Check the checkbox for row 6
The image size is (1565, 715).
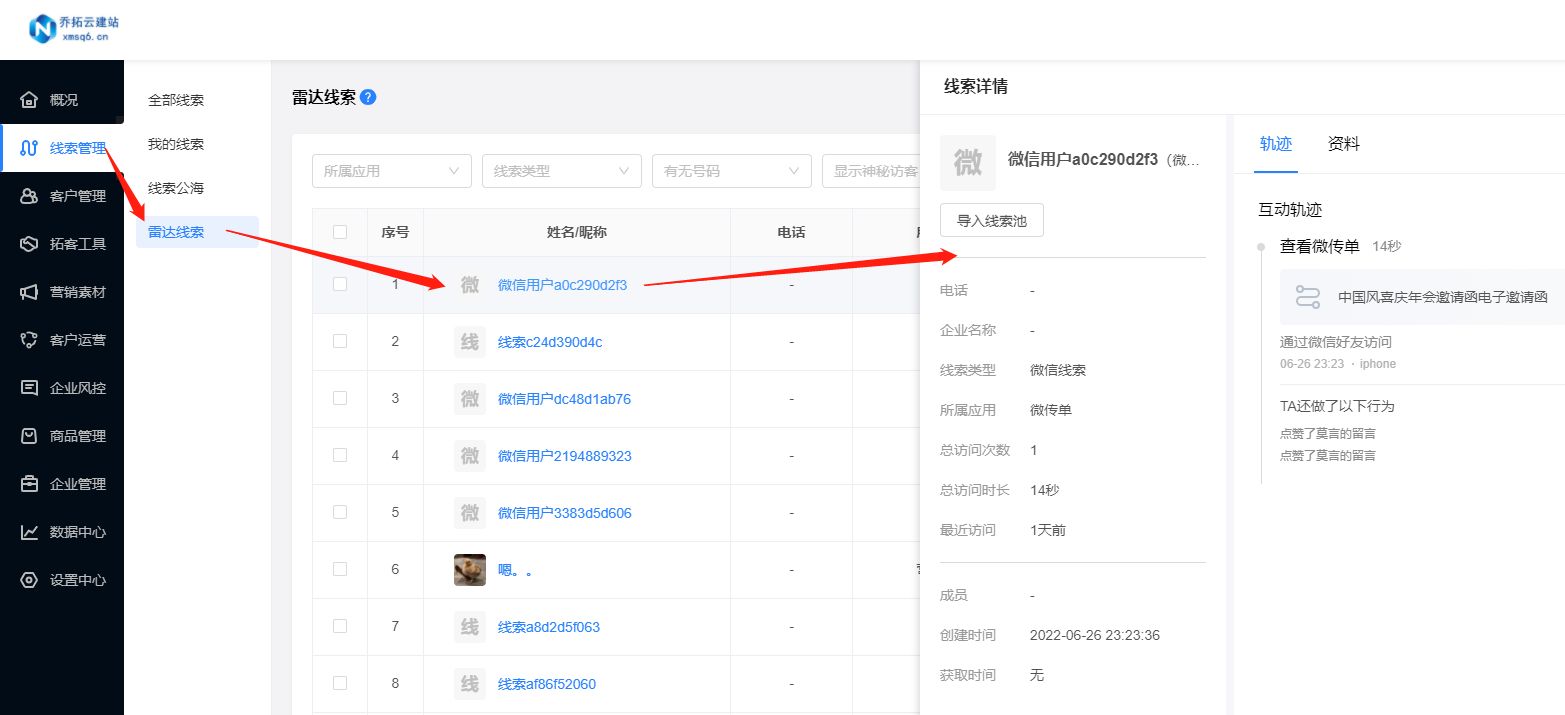[x=340, y=569]
